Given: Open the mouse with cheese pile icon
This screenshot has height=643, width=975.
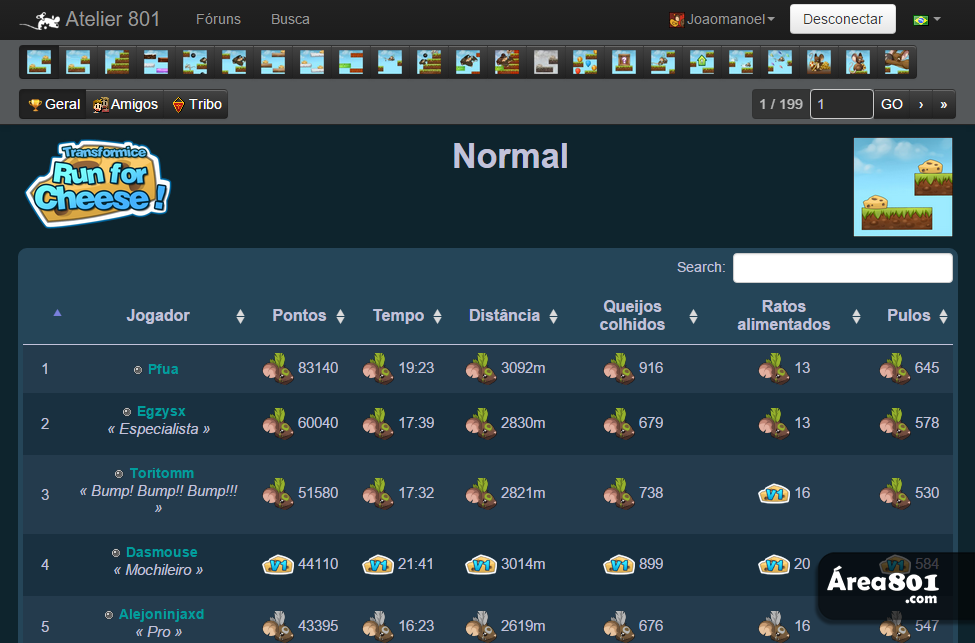Looking at the screenshot, I should click(x=818, y=62).
